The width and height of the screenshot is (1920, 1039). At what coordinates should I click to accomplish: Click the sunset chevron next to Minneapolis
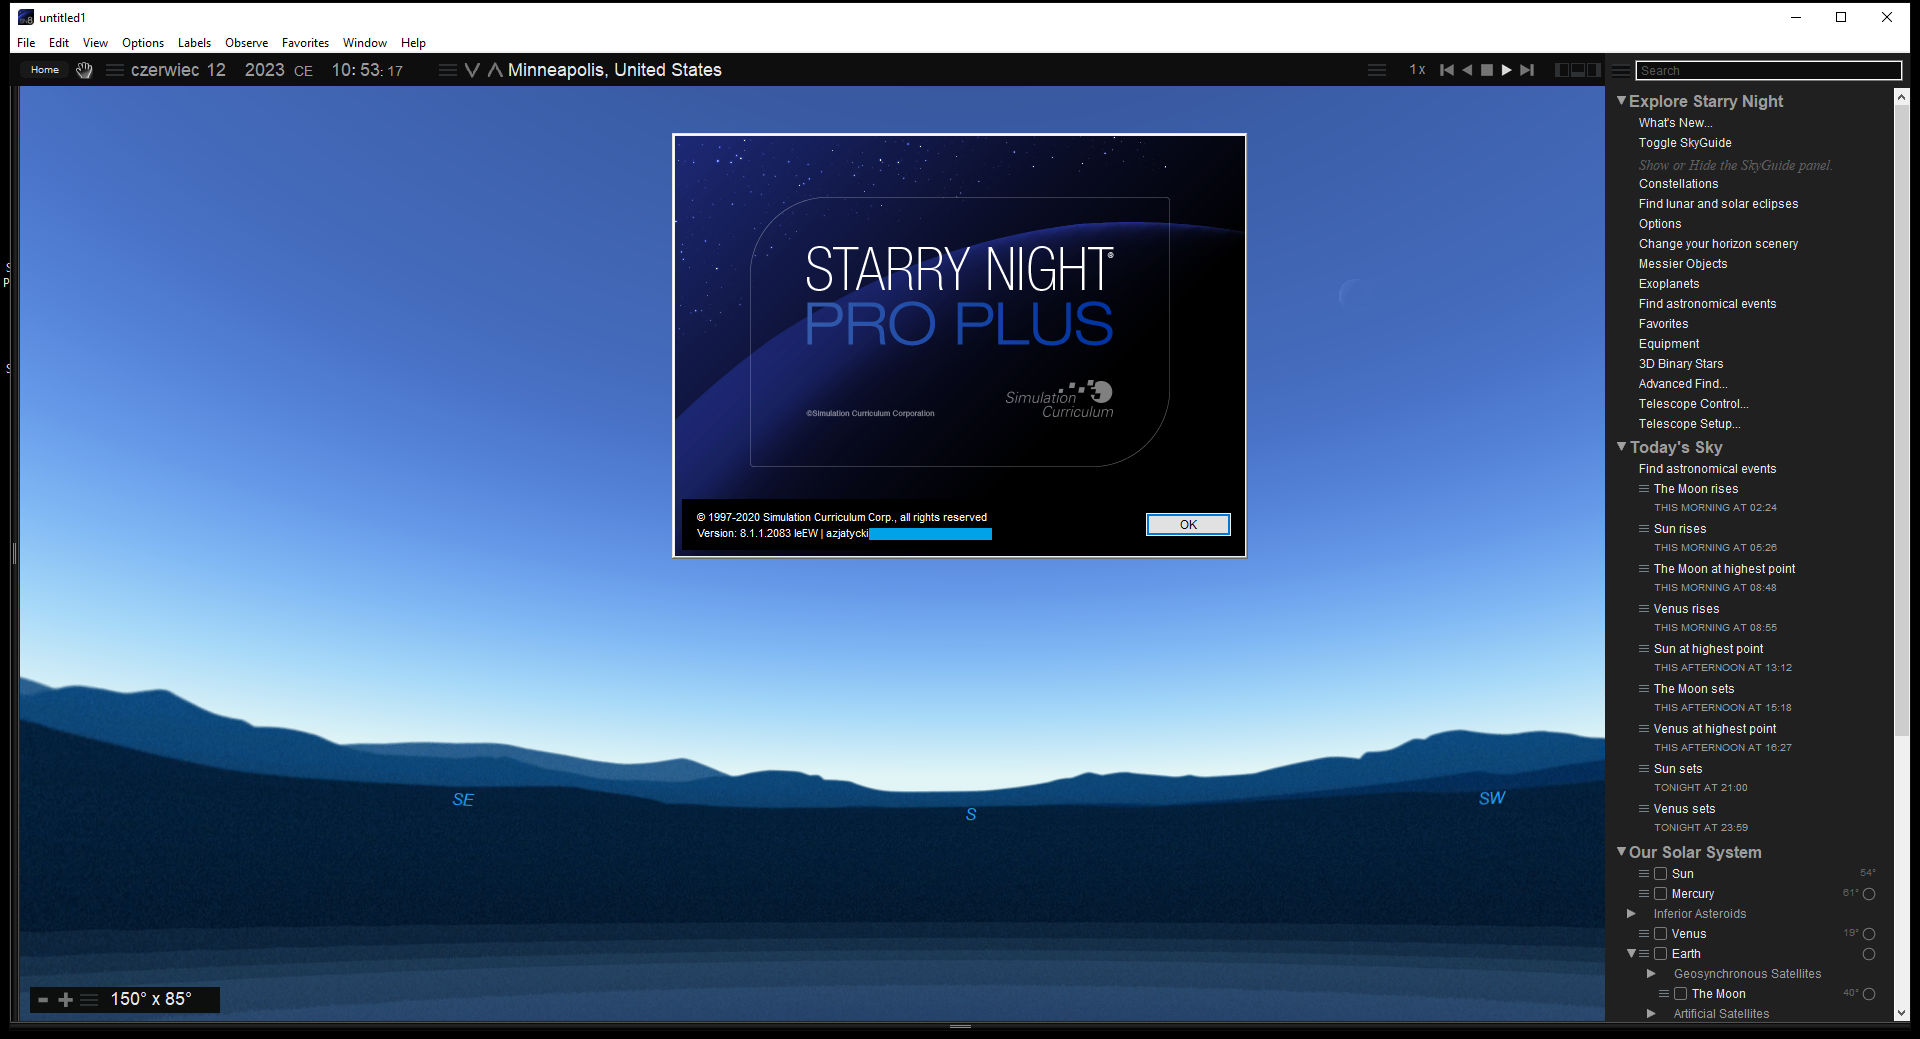coord(471,70)
